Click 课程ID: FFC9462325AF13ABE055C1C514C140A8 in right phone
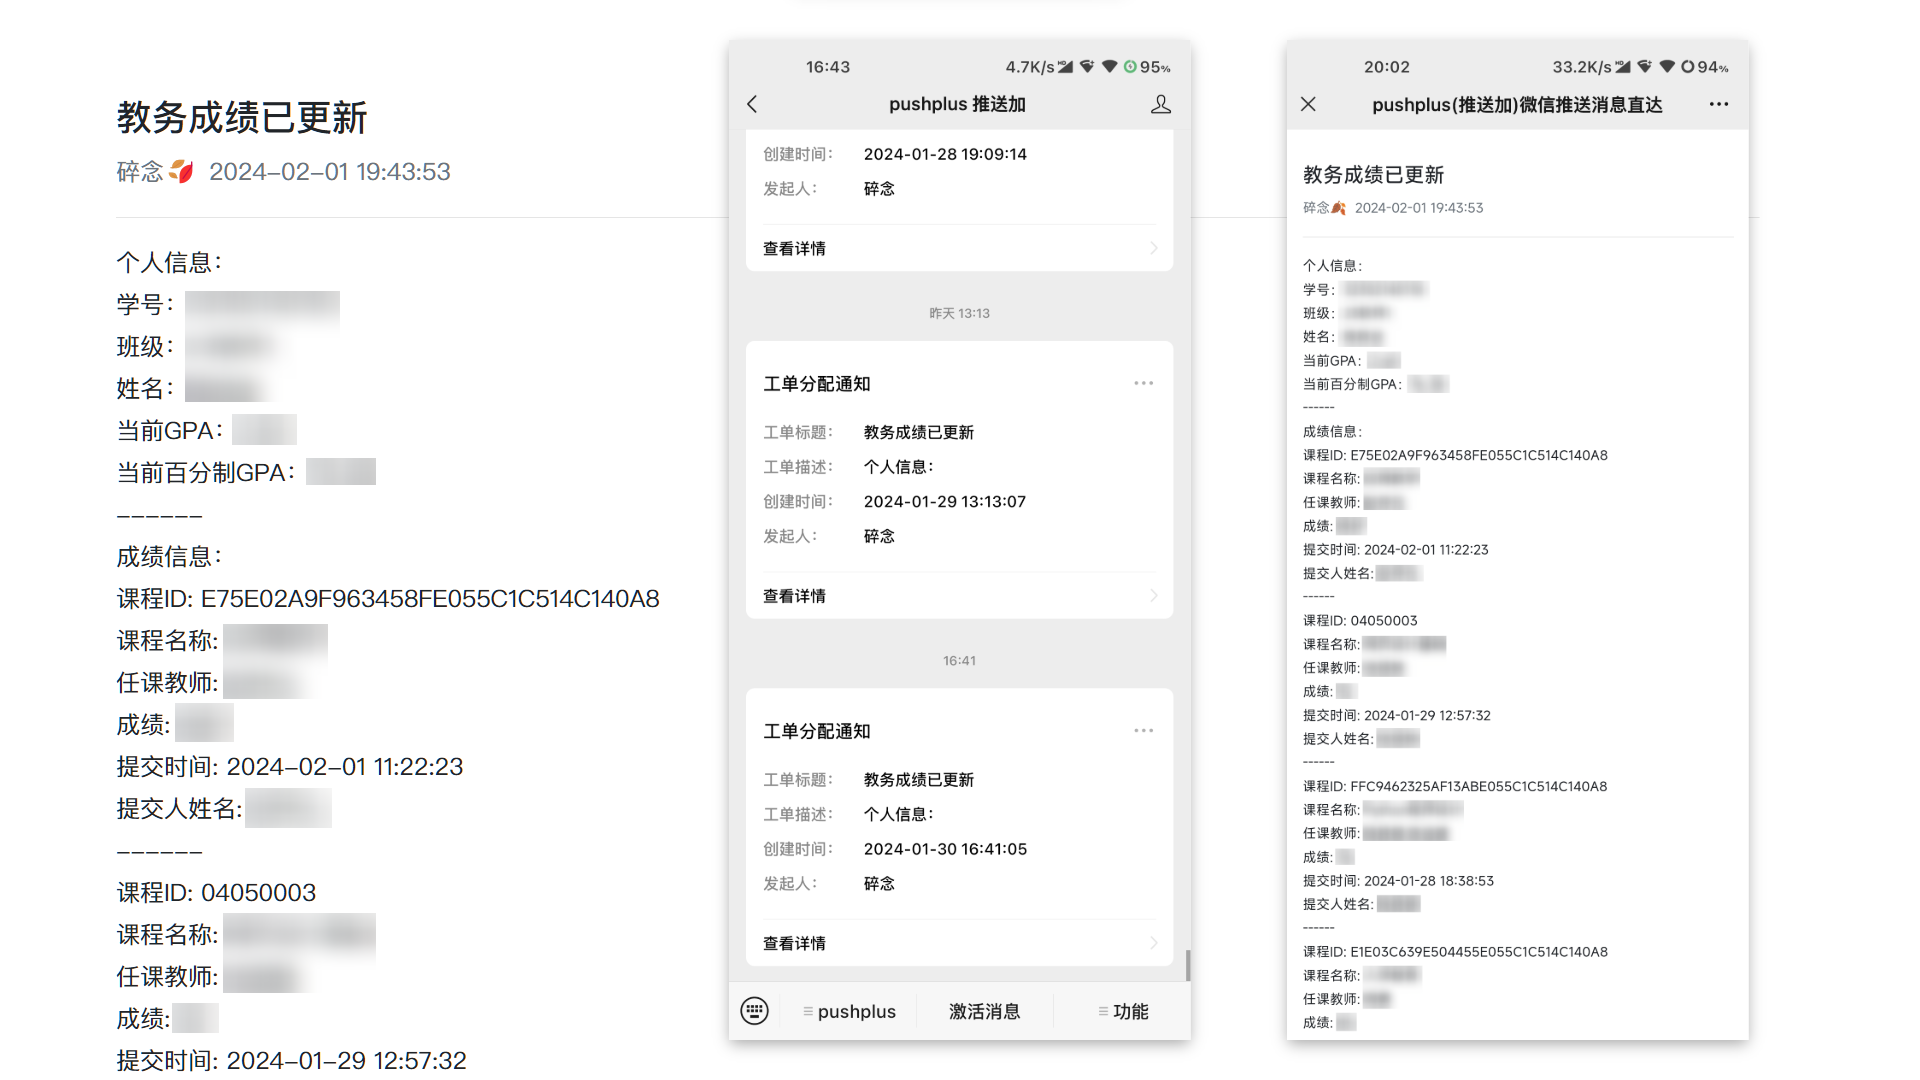1920x1080 pixels. (x=1455, y=786)
